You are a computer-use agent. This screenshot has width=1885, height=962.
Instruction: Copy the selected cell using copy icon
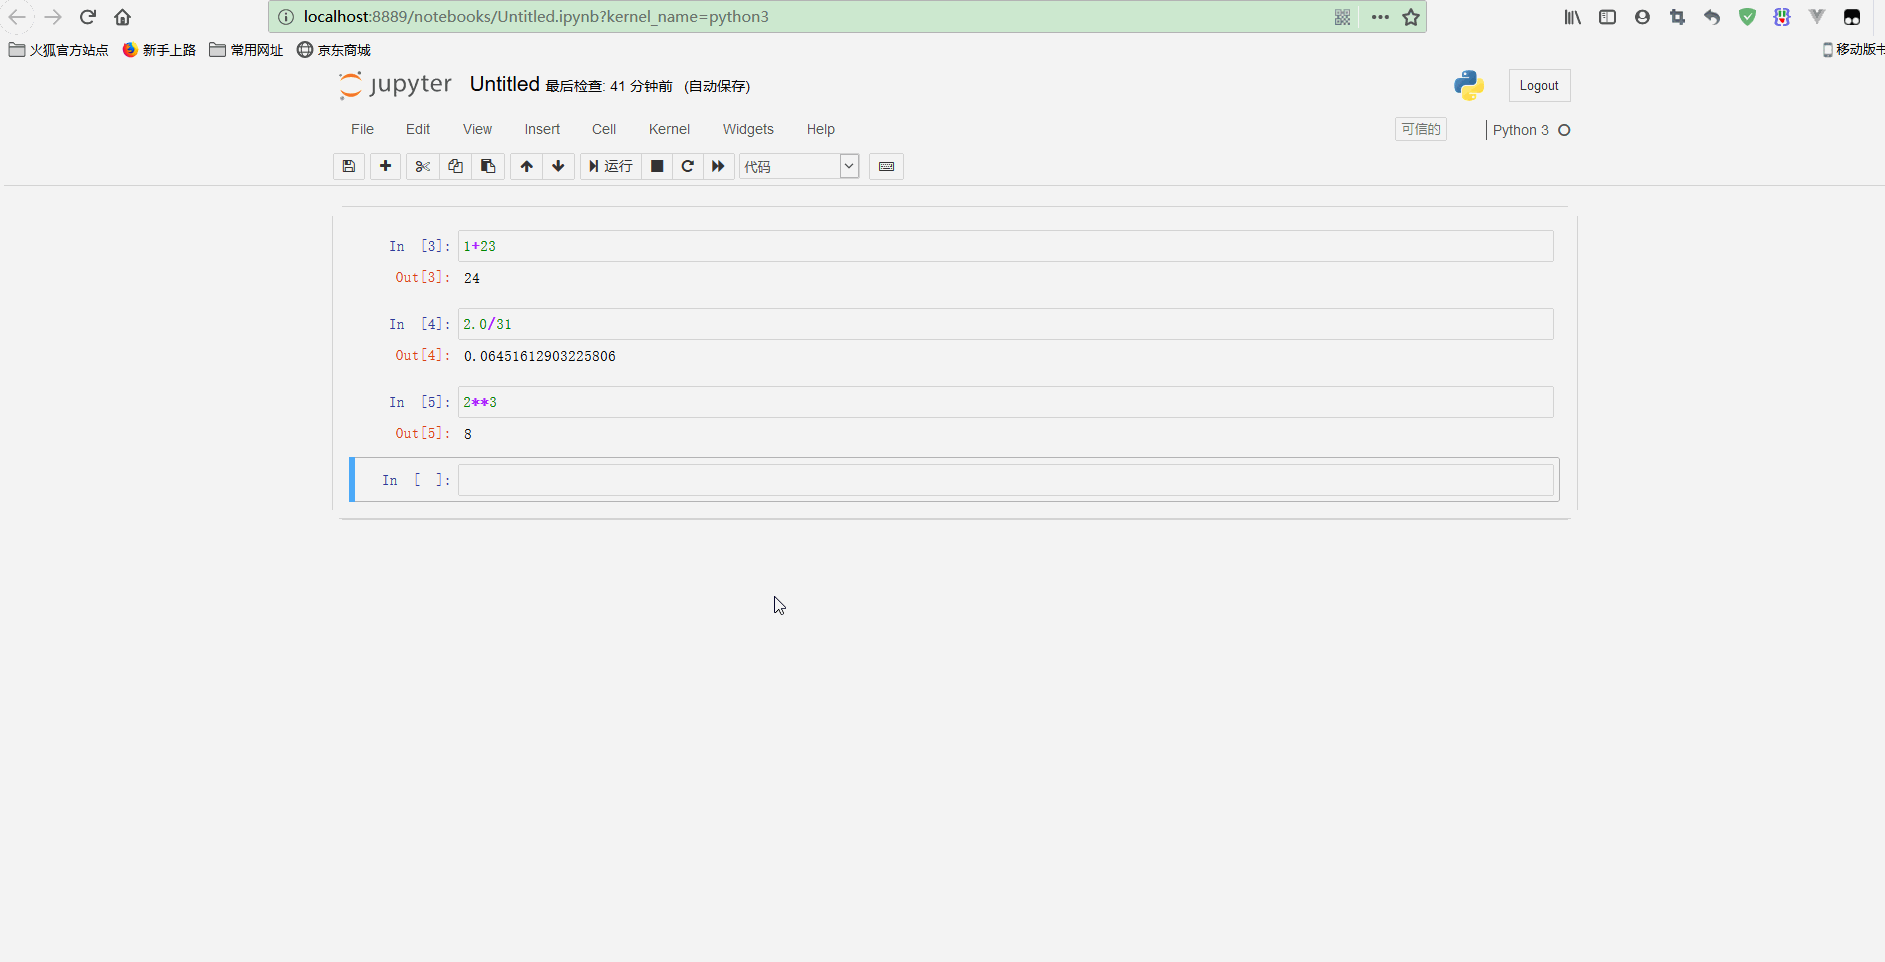pyautogui.click(x=455, y=166)
